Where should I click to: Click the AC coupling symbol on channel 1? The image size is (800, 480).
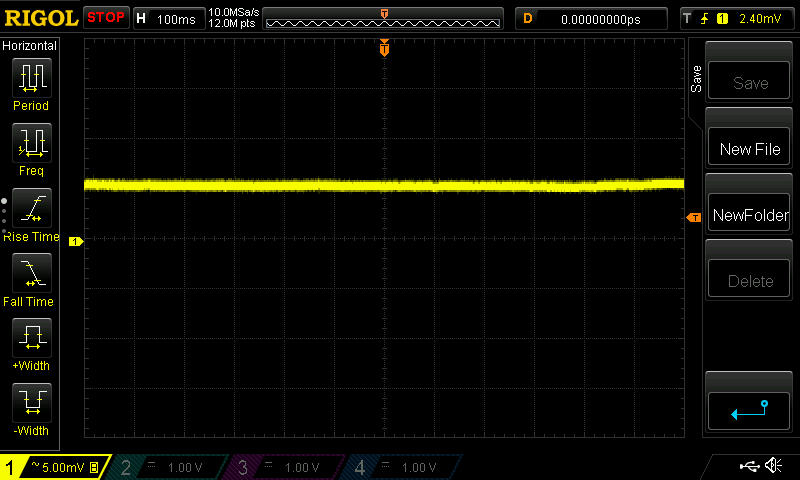35,465
